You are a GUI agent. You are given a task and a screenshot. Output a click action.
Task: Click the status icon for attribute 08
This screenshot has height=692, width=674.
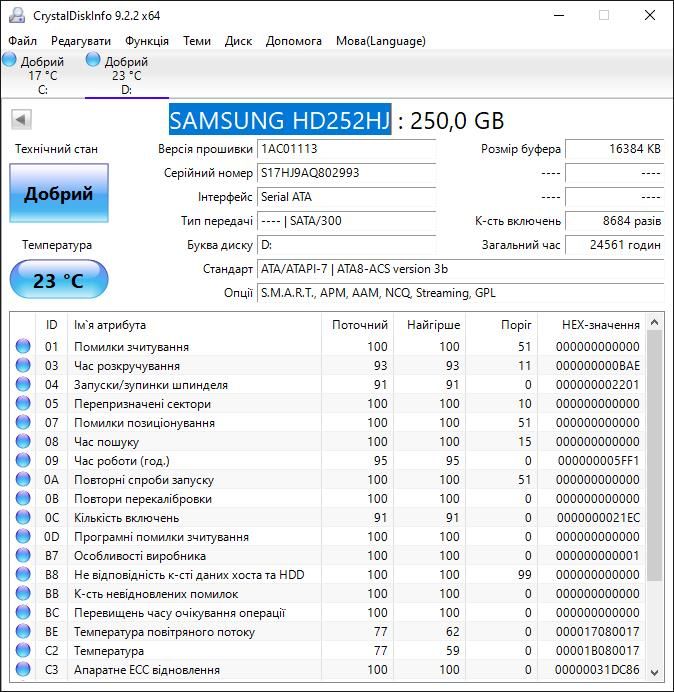[23, 441]
